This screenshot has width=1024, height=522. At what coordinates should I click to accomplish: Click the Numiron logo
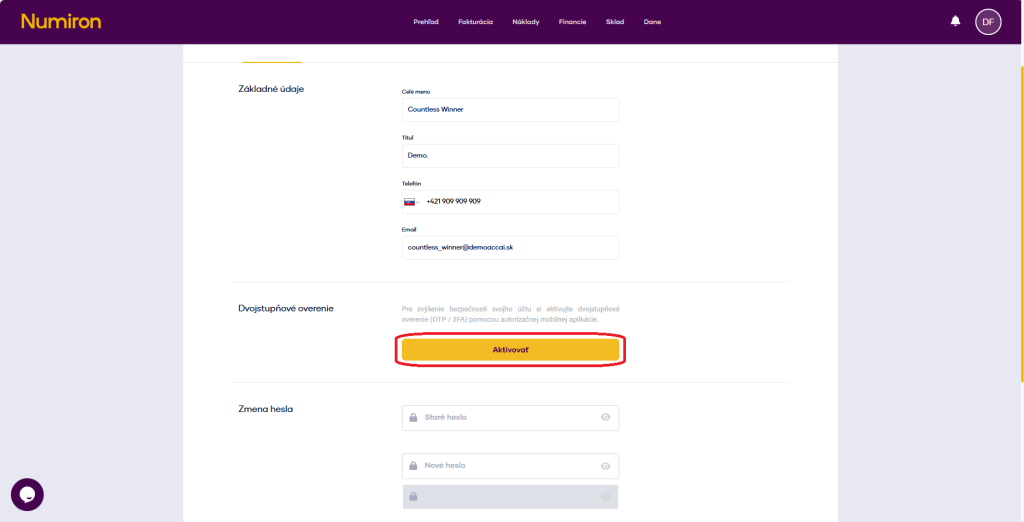coord(61,21)
